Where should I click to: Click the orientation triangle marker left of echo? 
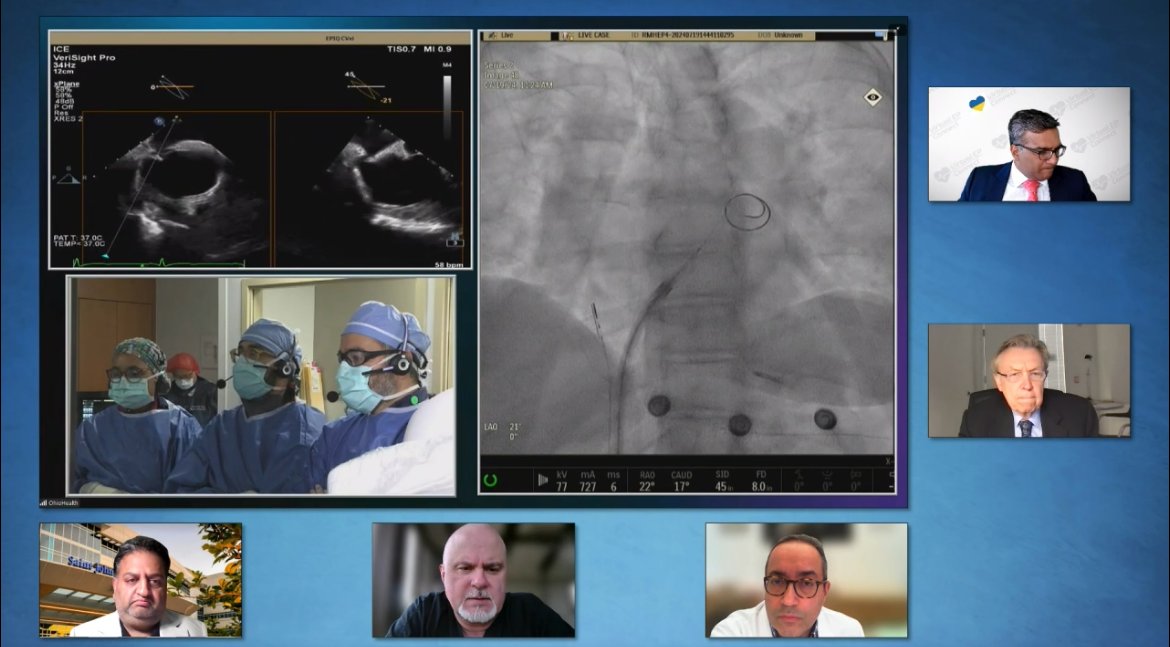click(x=68, y=177)
